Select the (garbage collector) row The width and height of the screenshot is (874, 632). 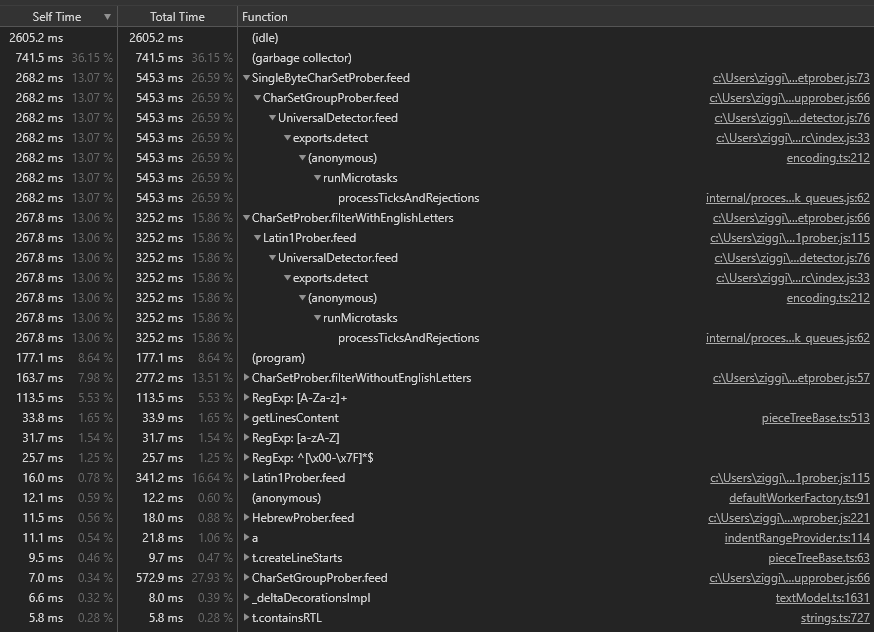click(400, 58)
